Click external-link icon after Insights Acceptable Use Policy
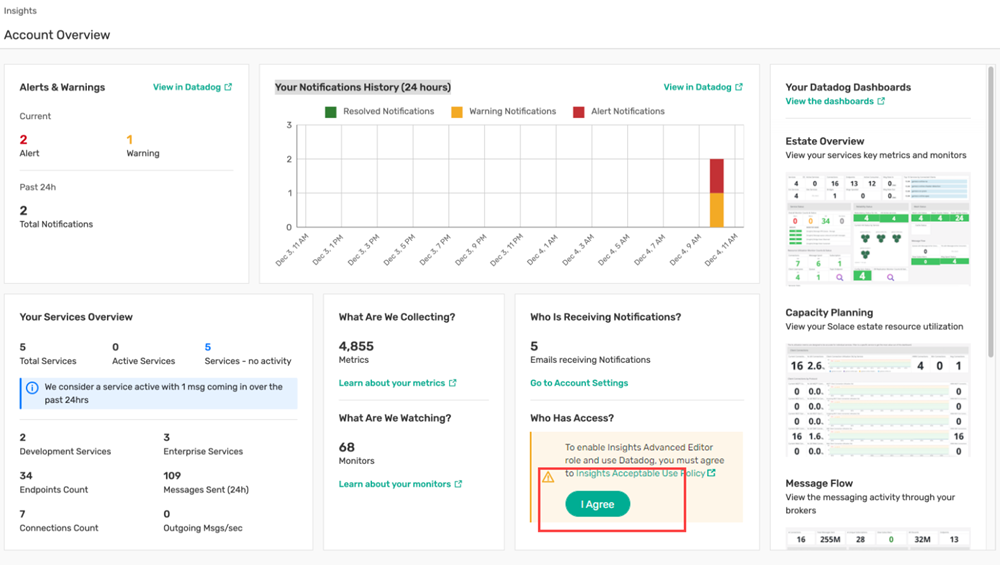Screen dimensions: 1000x565 click(x=712, y=474)
